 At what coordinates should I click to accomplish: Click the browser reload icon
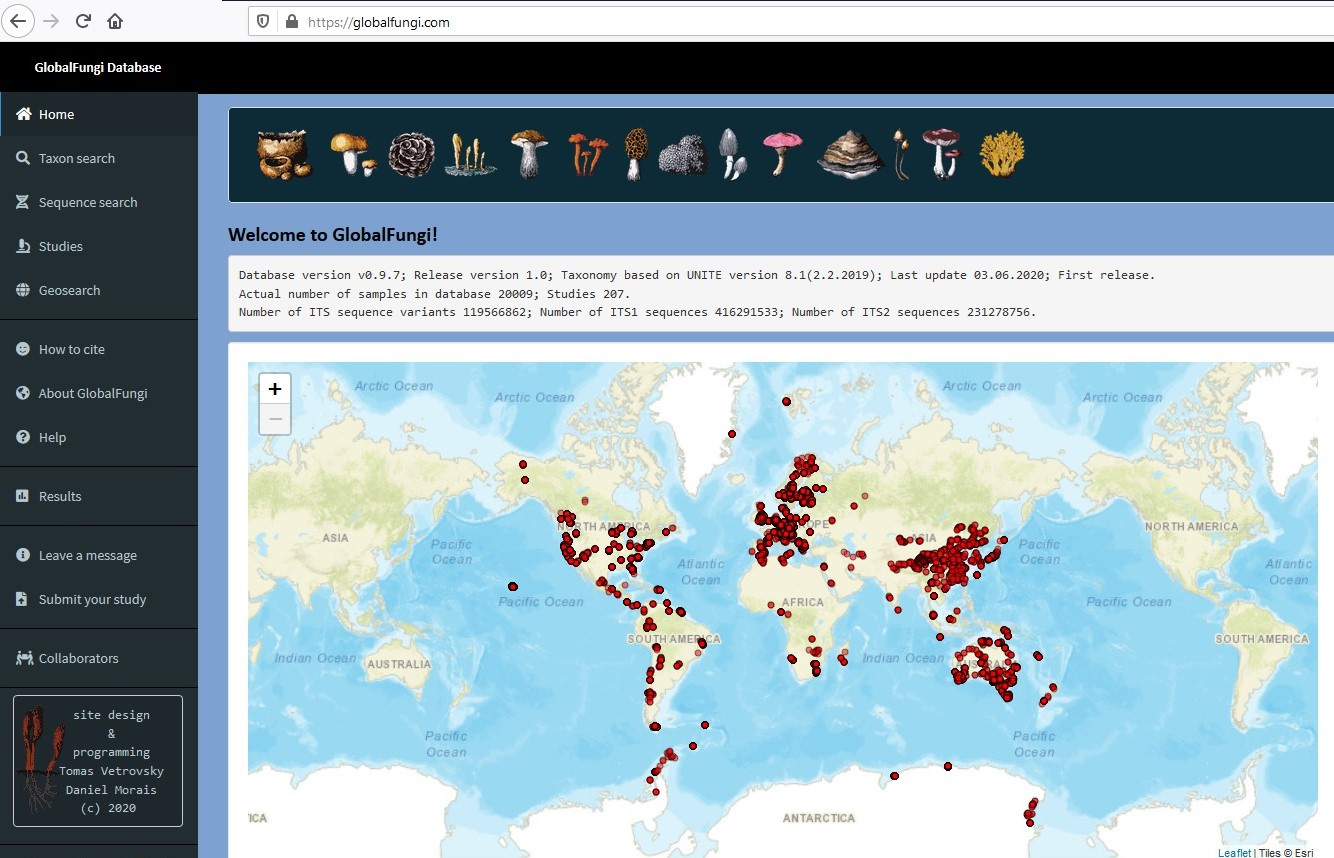(x=84, y=21)
